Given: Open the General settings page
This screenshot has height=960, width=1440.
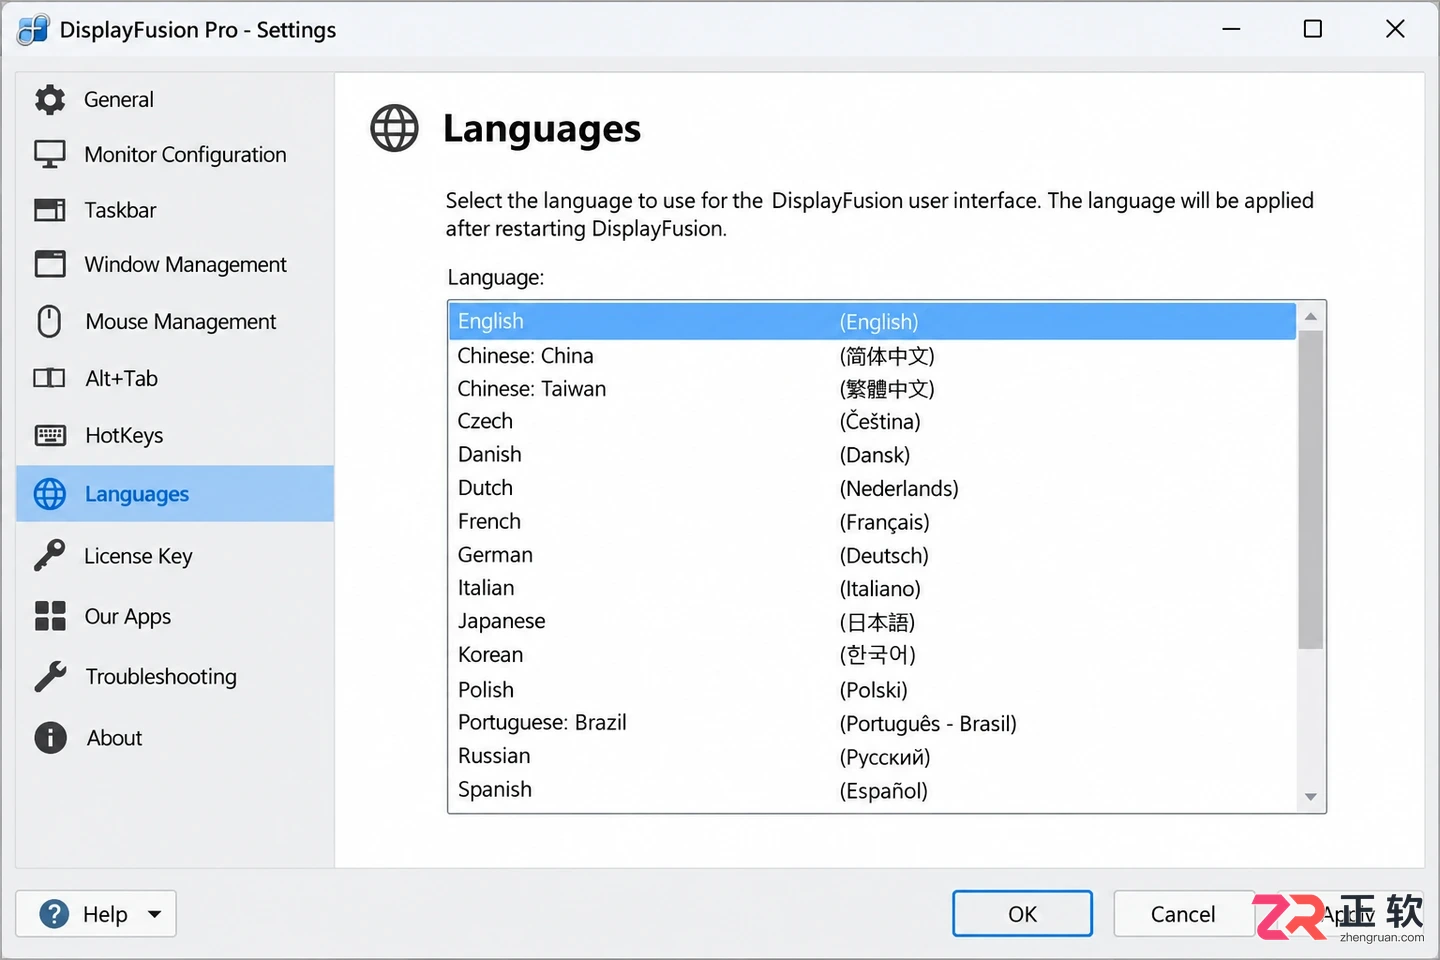Looking at the screenshot, I should (175, 99).
